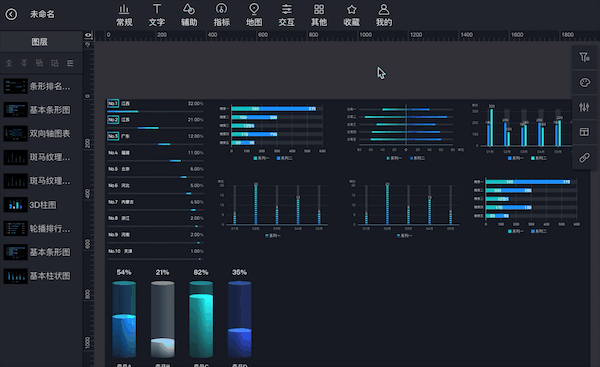Click the 基本柱状图 layer thumbnail
Image resolution: width=600 pixels, height=367 pixels.
15,276
